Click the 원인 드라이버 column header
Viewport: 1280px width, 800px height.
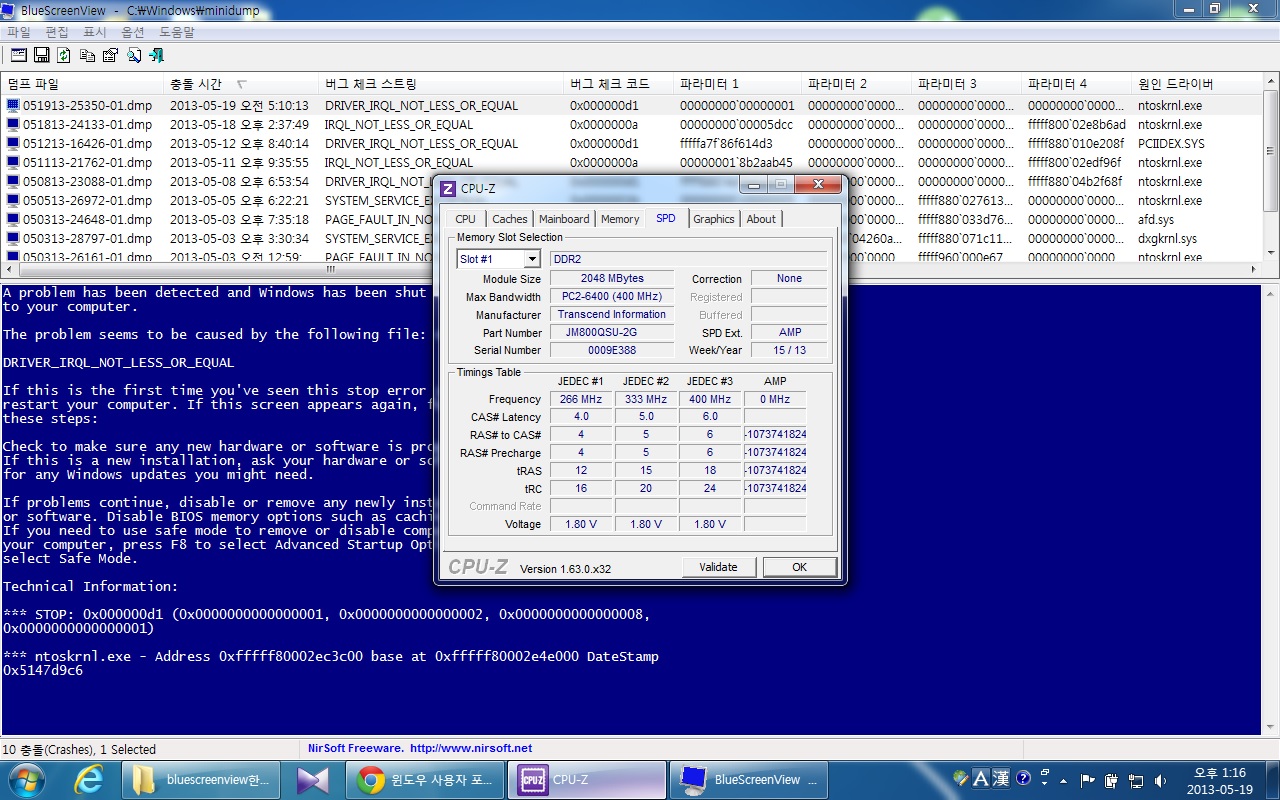point(1196,84)
